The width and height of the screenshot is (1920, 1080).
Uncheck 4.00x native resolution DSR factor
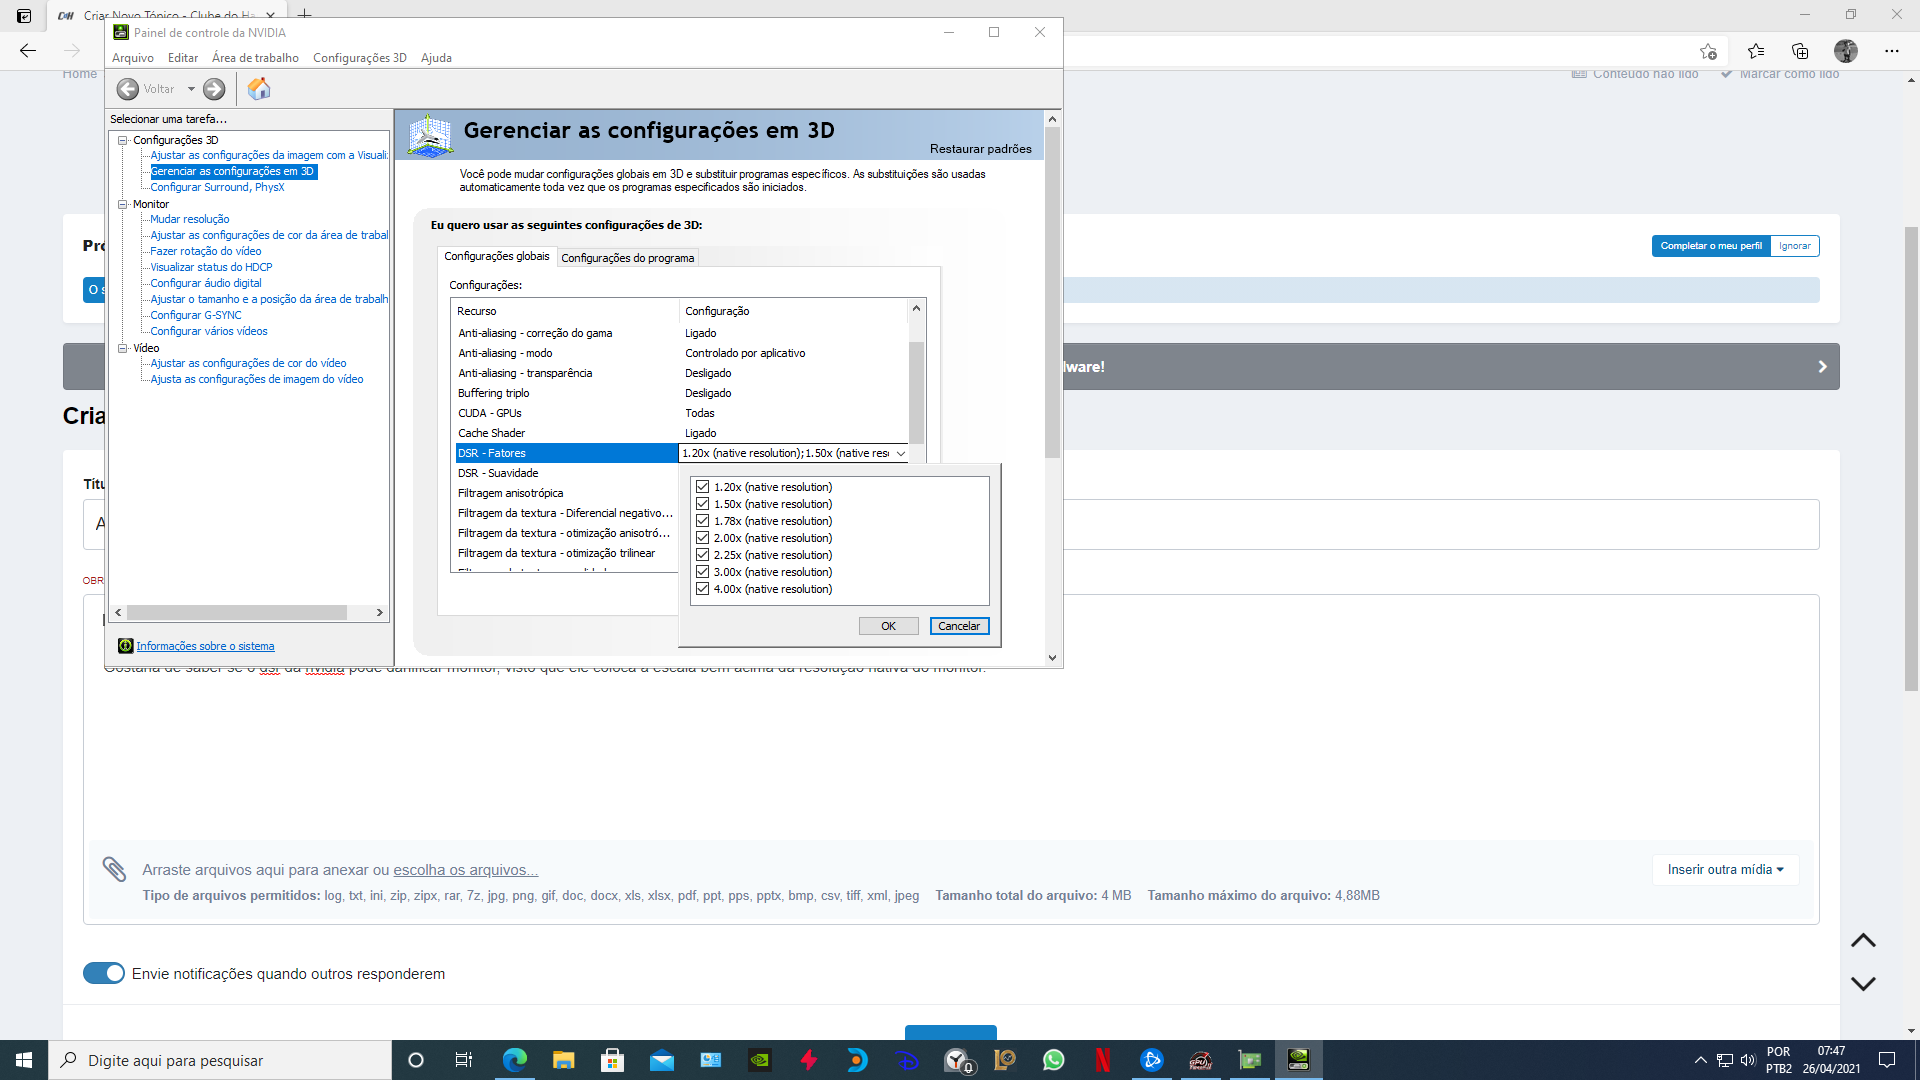[x=702, y=589]
